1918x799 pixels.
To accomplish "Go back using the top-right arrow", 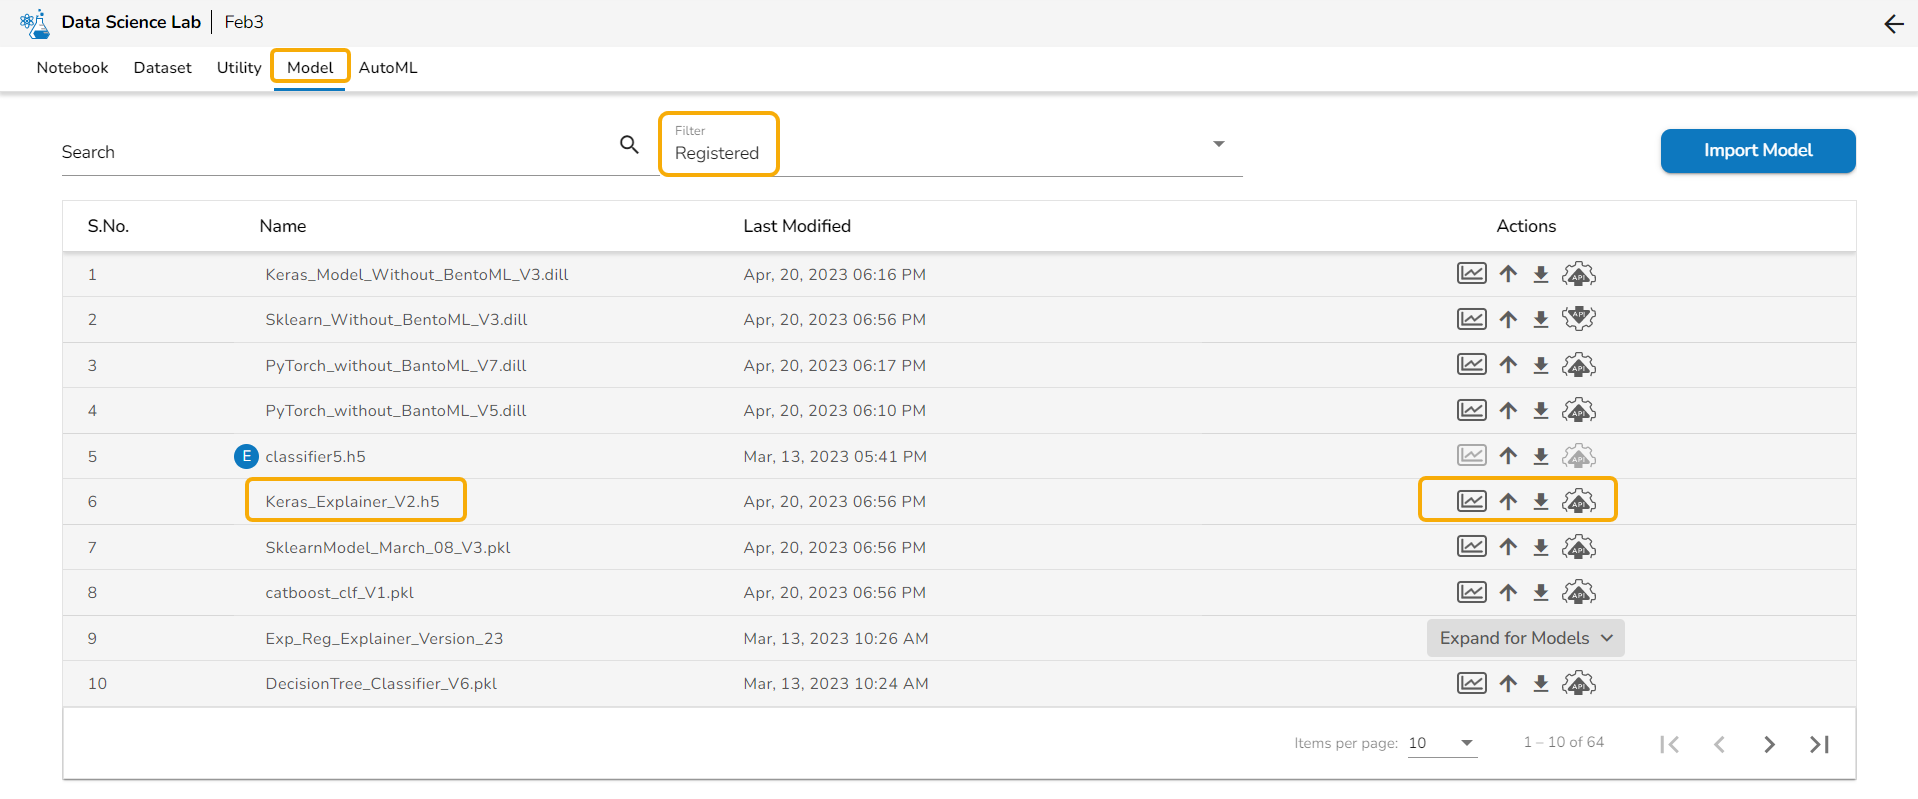I will (1893, 24).
